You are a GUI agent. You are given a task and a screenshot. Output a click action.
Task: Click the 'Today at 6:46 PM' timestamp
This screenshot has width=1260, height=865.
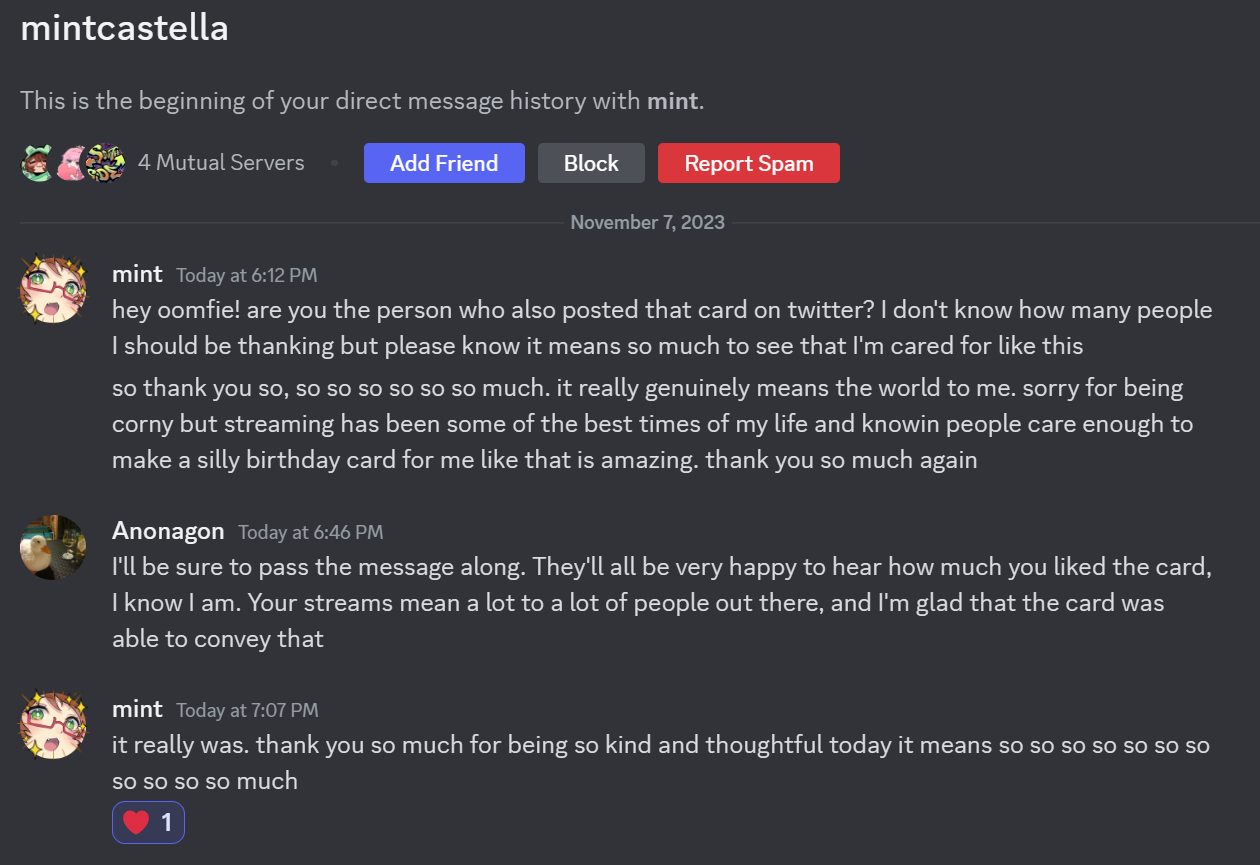pyautogui.click(x=310, y=532)
